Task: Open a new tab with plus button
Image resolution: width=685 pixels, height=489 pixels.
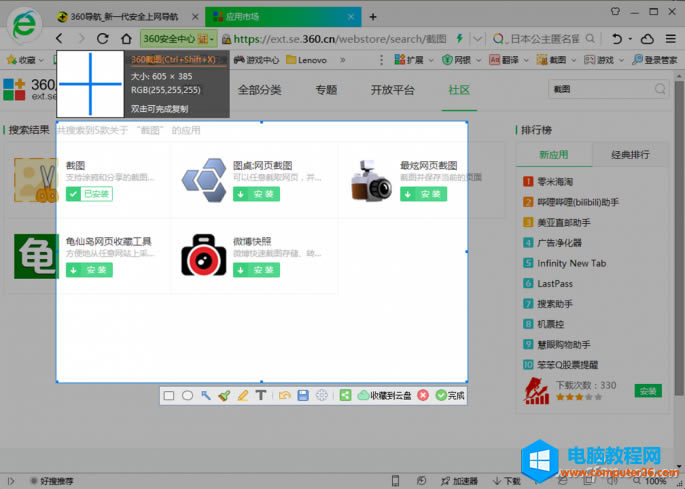Action: (x=373, y=16)
